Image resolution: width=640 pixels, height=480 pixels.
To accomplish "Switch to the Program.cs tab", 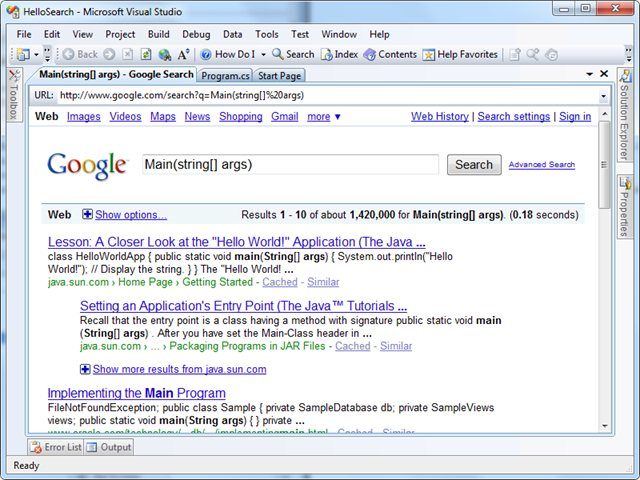I will pos(225,76).
